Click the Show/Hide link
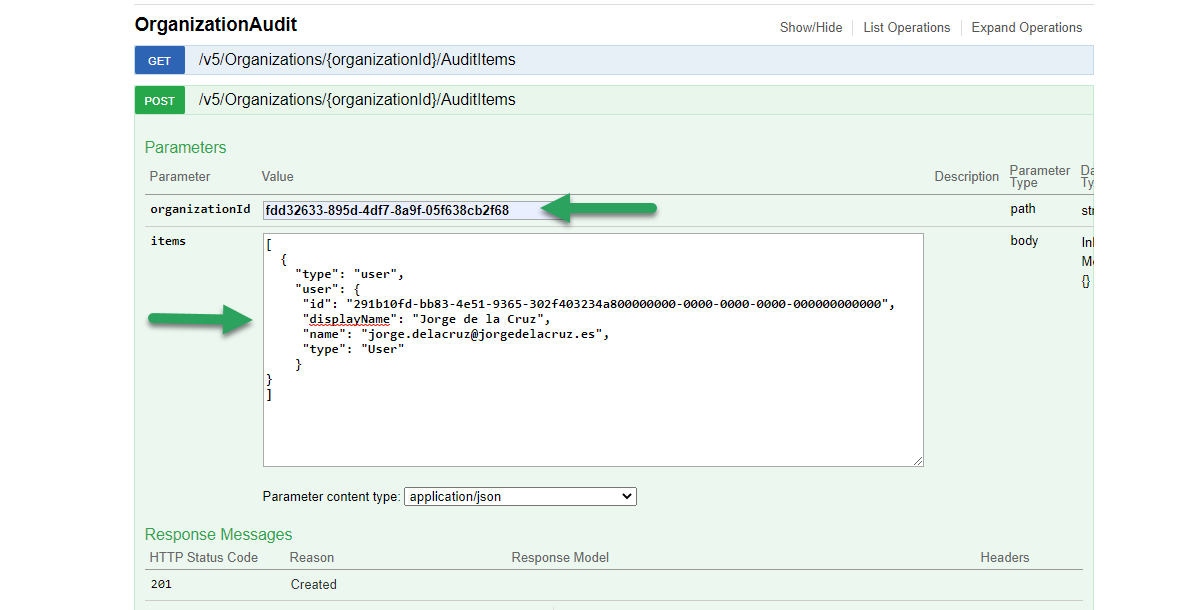The image size is (1197, 610). pos(811,27)
